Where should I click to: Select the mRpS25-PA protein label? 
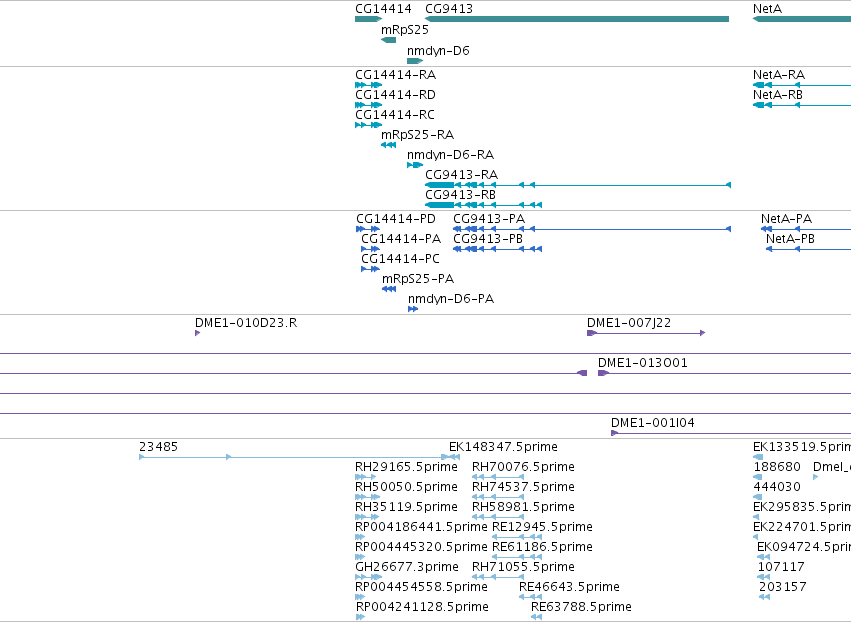(418, 280)
